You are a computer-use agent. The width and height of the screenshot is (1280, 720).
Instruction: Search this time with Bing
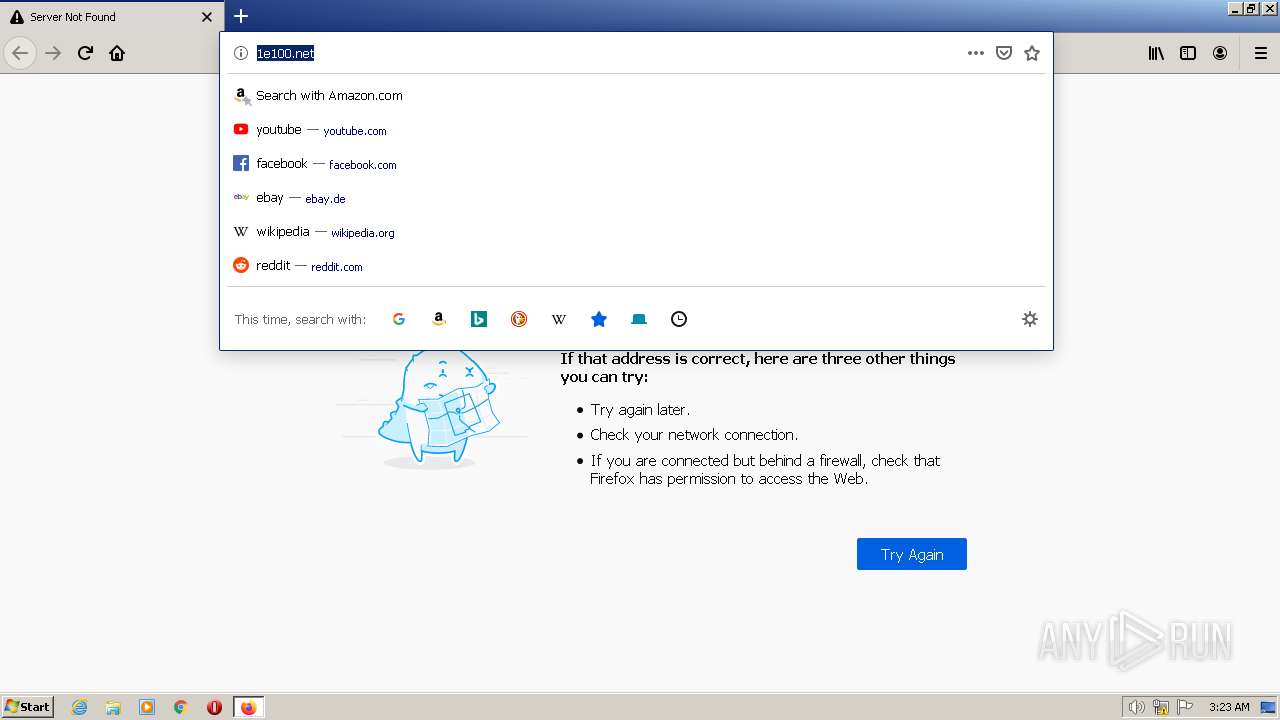click(479, 319)
